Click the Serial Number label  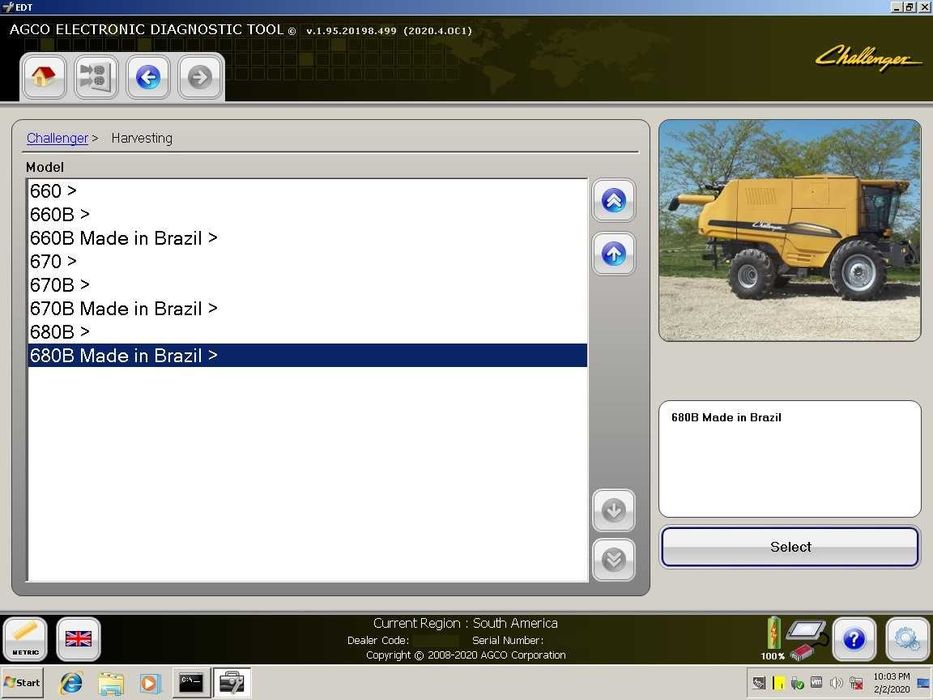click(x=508, y=640)
